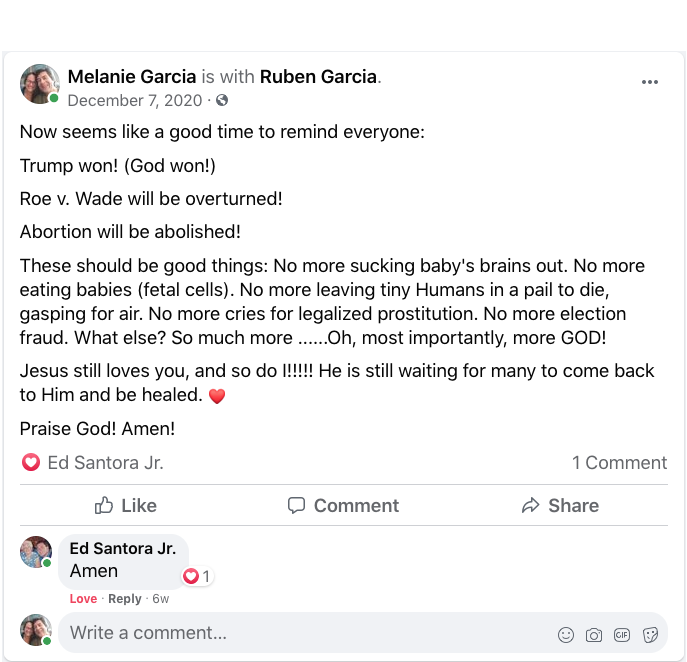This screenshot has height=662, width=687.
Task: Click Melanie Garcia's post avatar thumbnail
Action: point(39,84)
